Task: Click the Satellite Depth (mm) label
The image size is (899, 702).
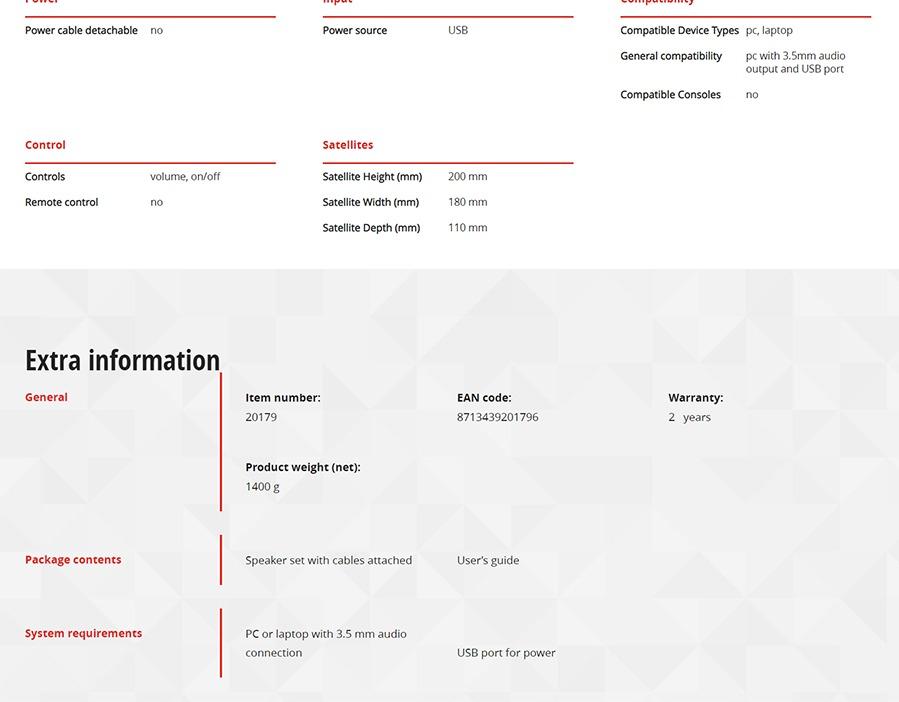Action: pos(371,228)
